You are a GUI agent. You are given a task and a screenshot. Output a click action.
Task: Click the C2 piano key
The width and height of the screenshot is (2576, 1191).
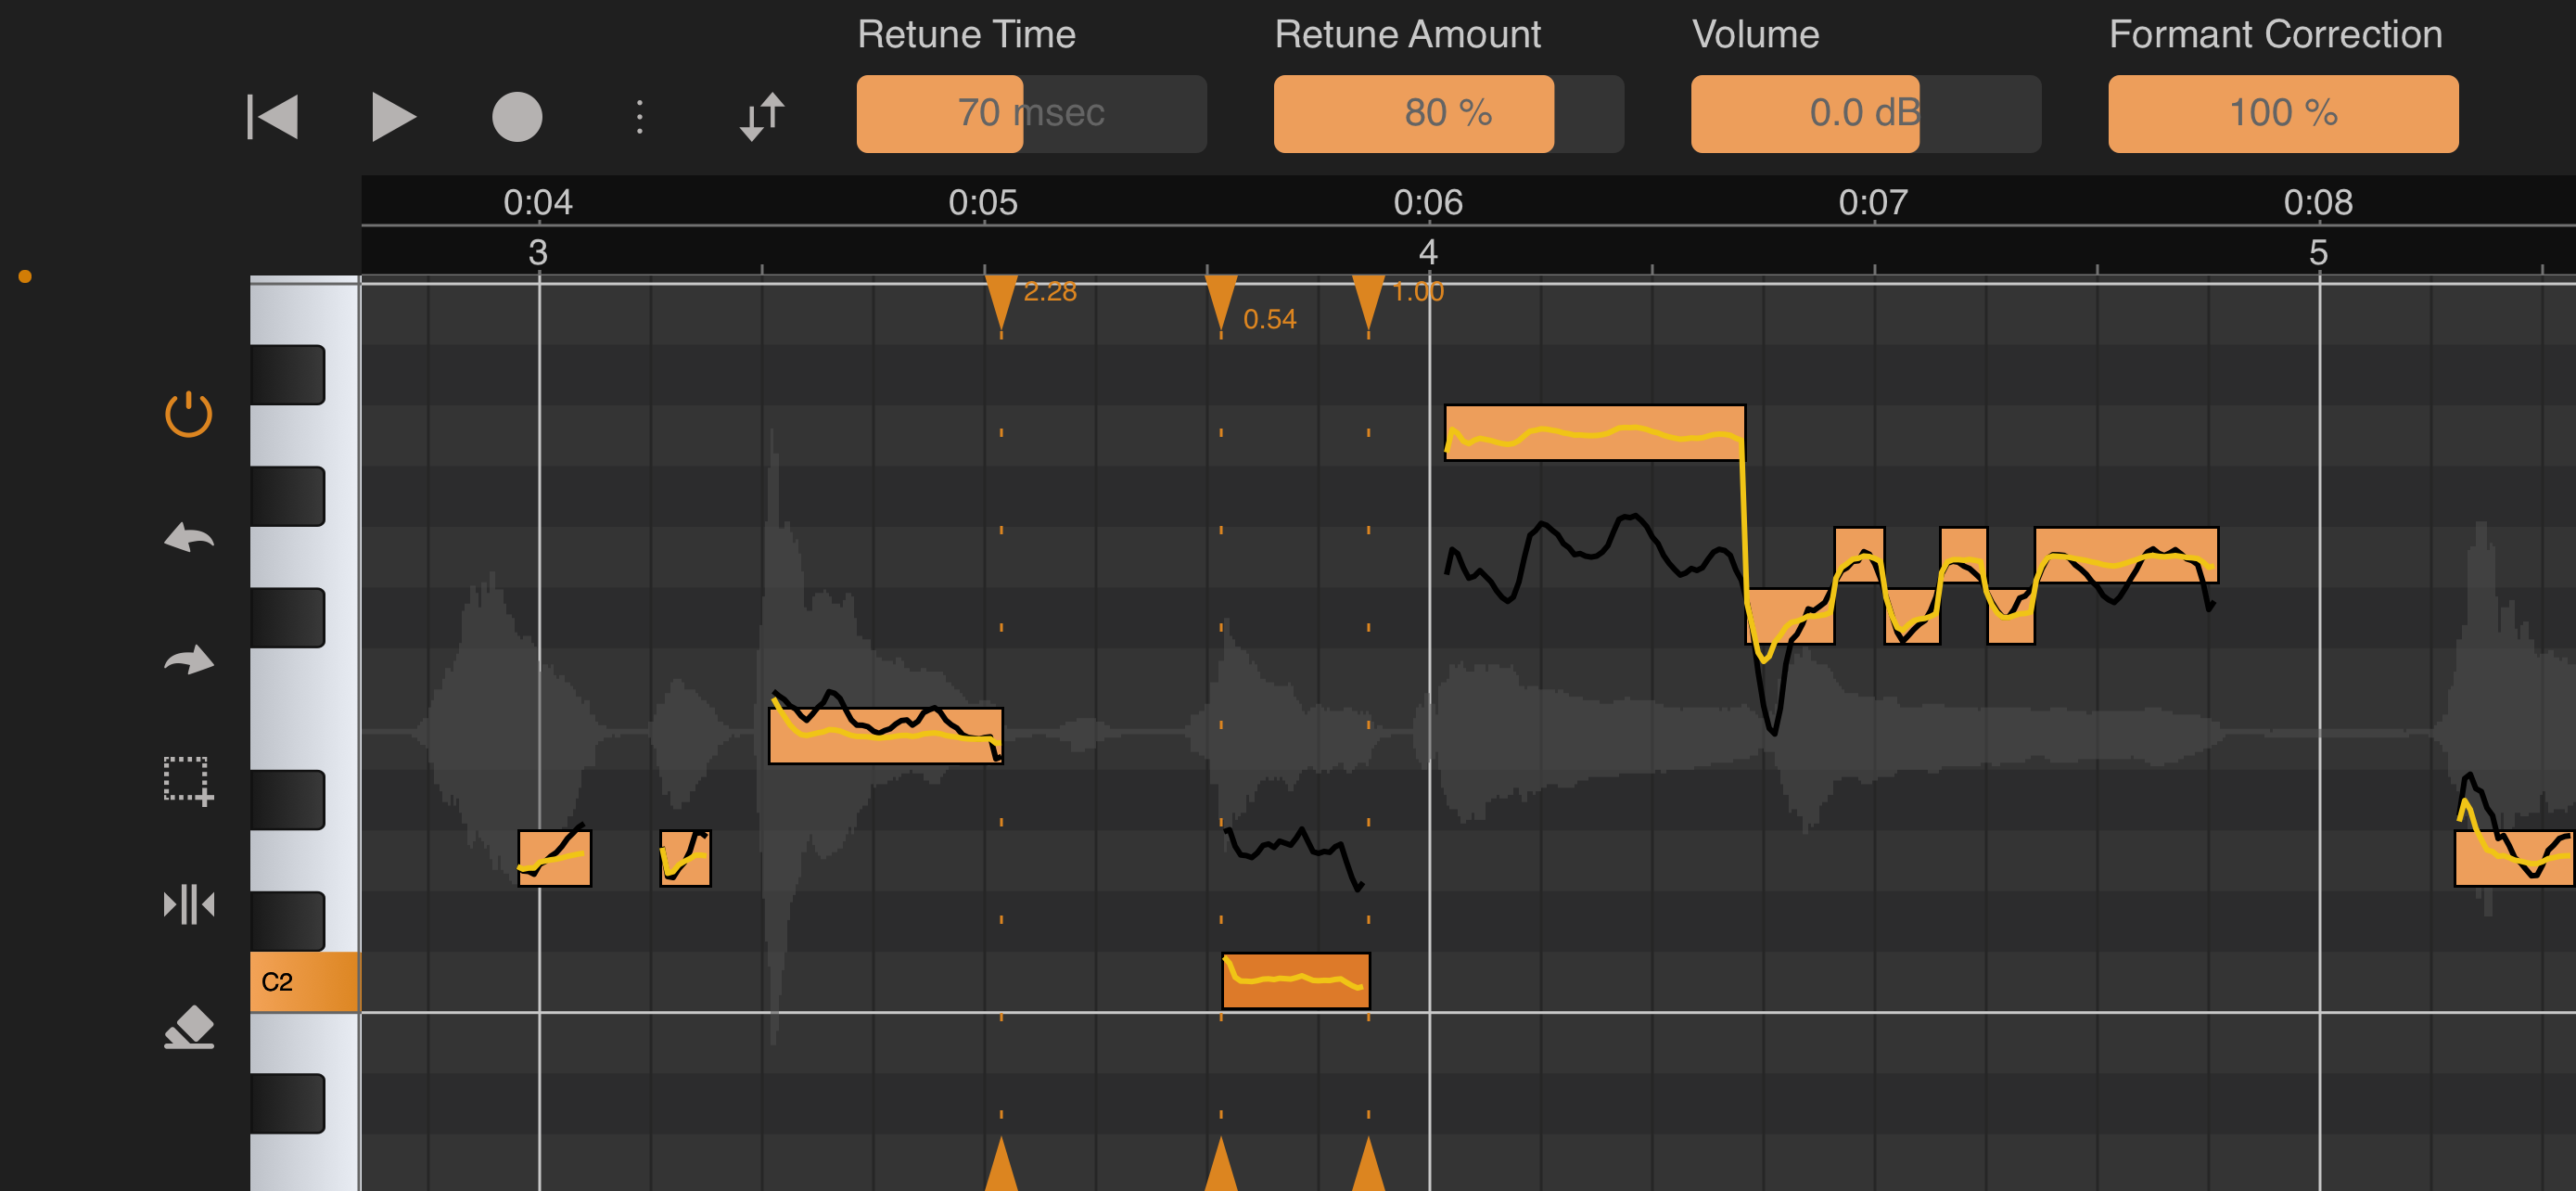click(304, 981)
